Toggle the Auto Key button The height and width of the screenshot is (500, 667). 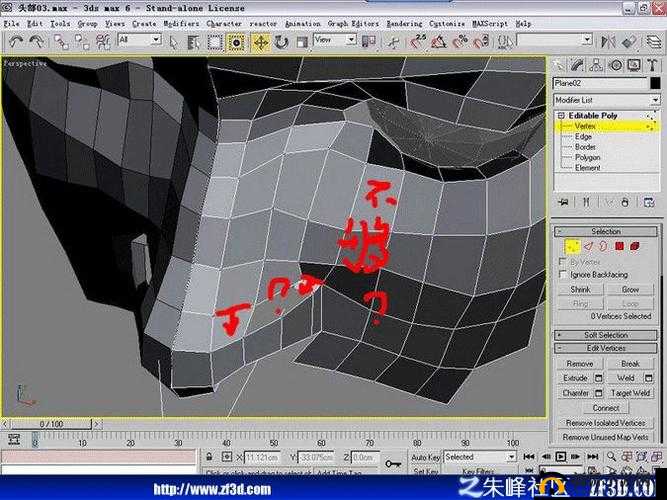tap(425, 457)
